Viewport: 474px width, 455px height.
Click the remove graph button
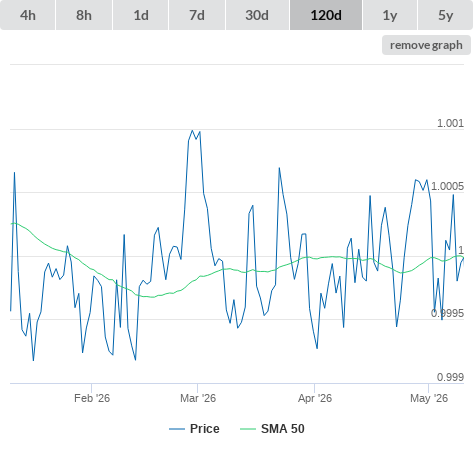point(426,45)
